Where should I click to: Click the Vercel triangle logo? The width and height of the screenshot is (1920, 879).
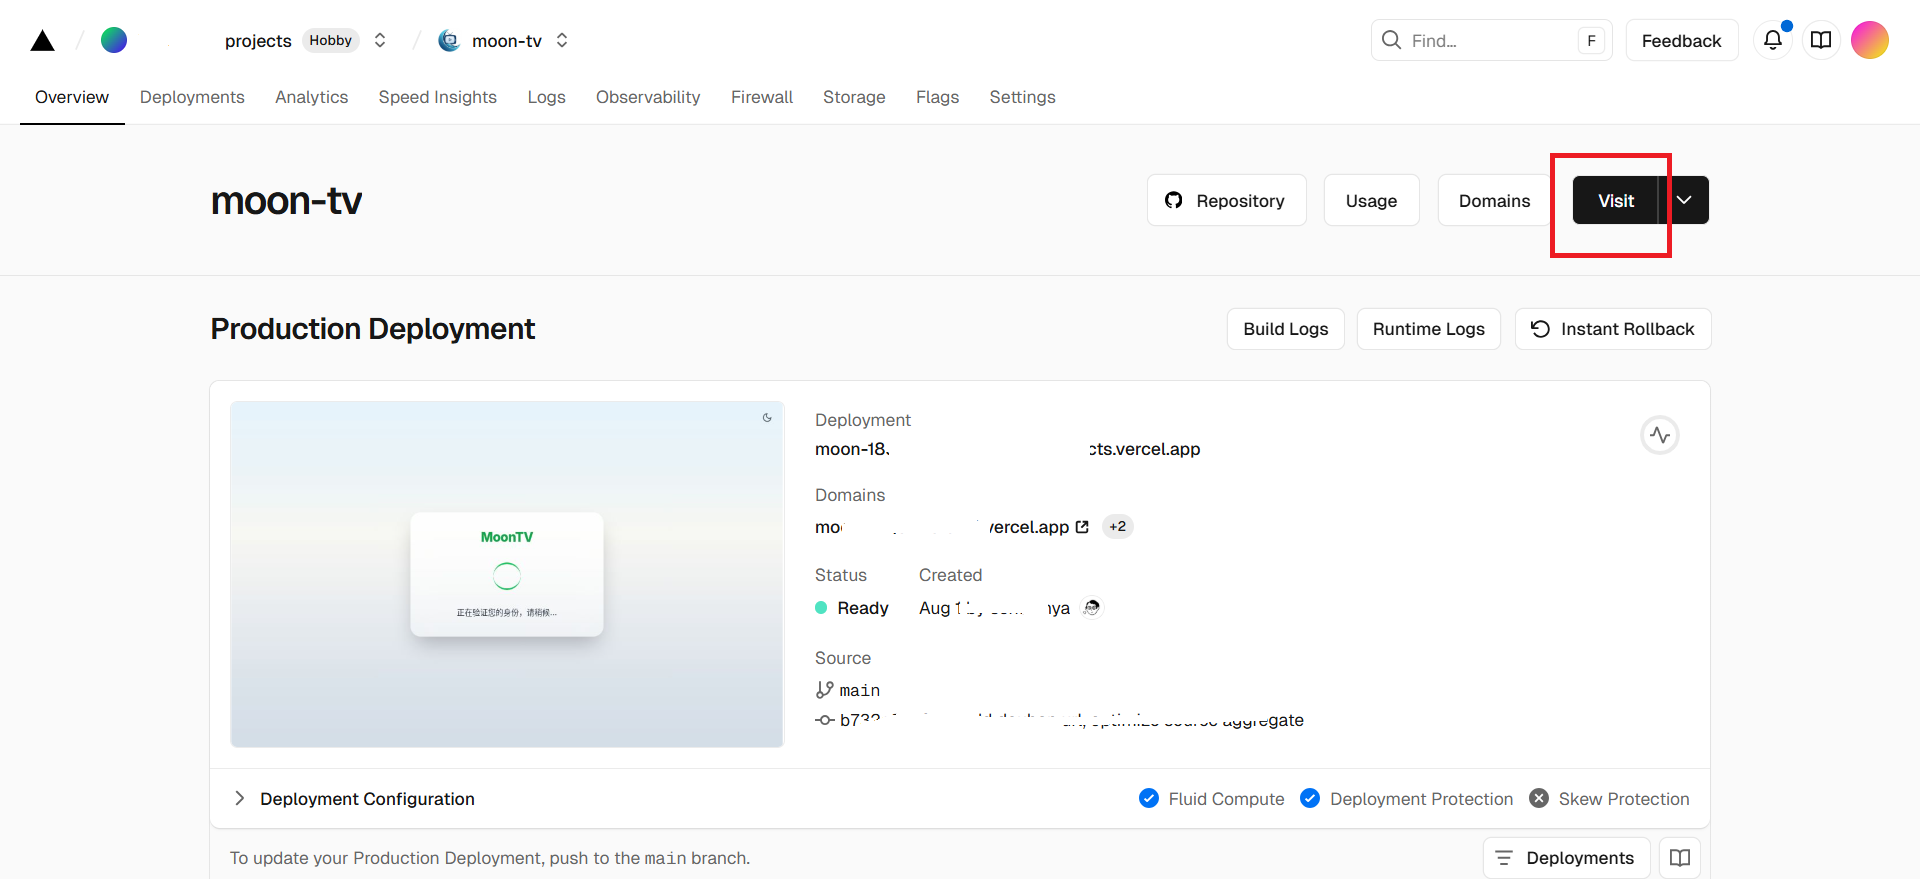42,40
